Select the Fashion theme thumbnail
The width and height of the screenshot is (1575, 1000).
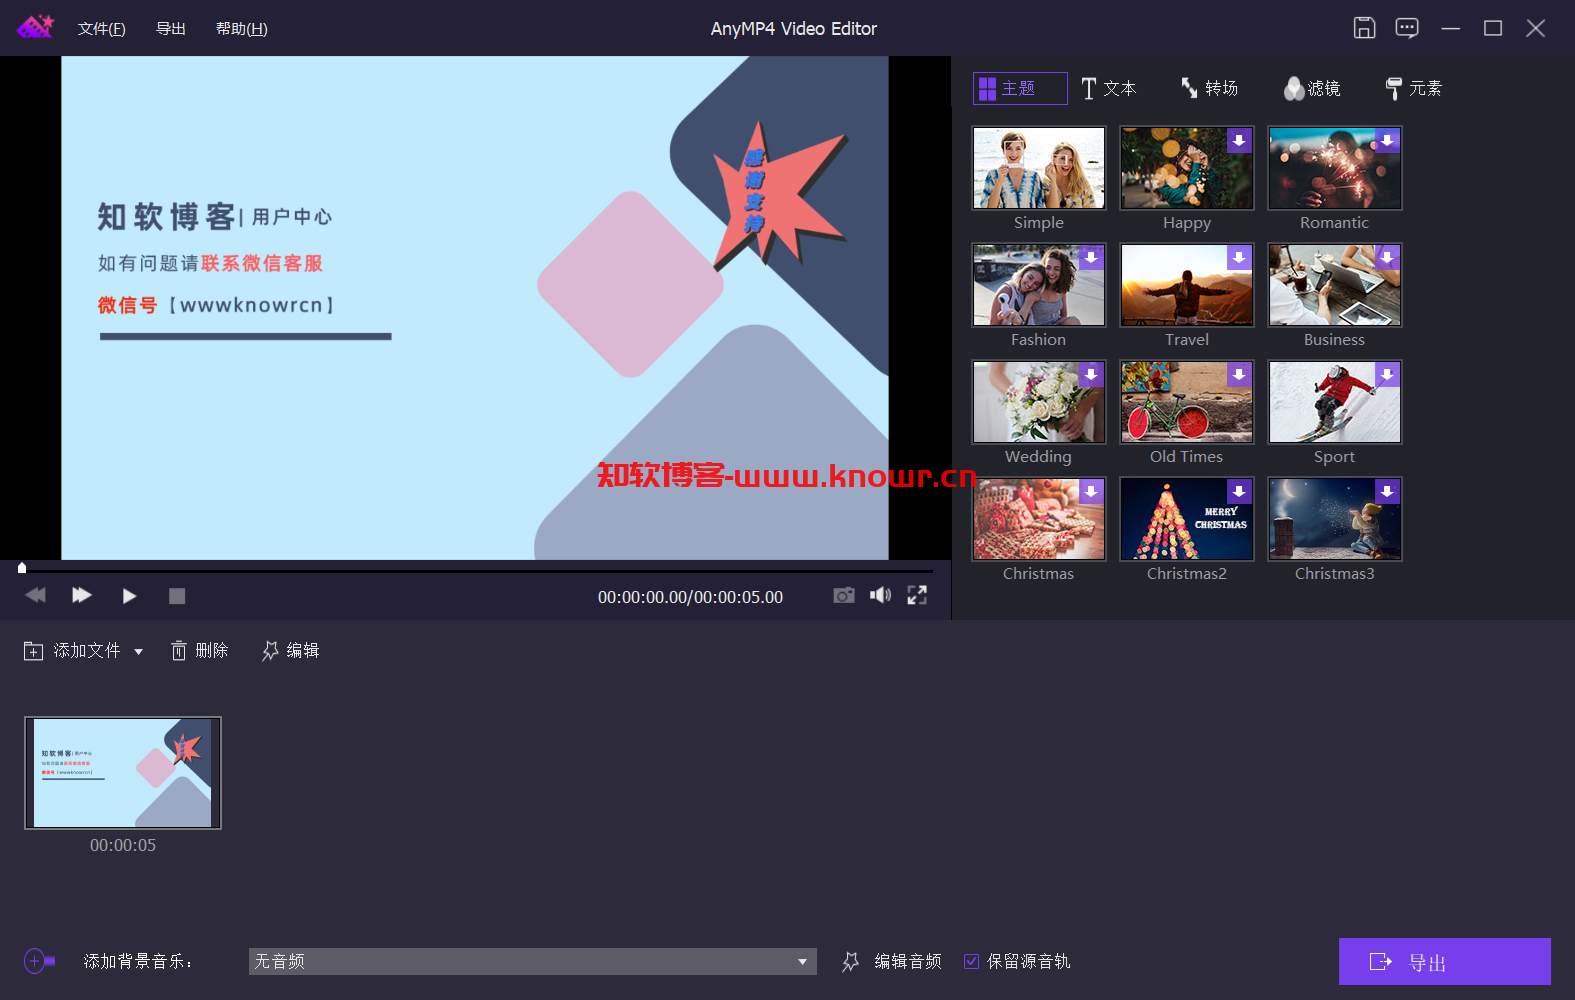[1039, 285]
